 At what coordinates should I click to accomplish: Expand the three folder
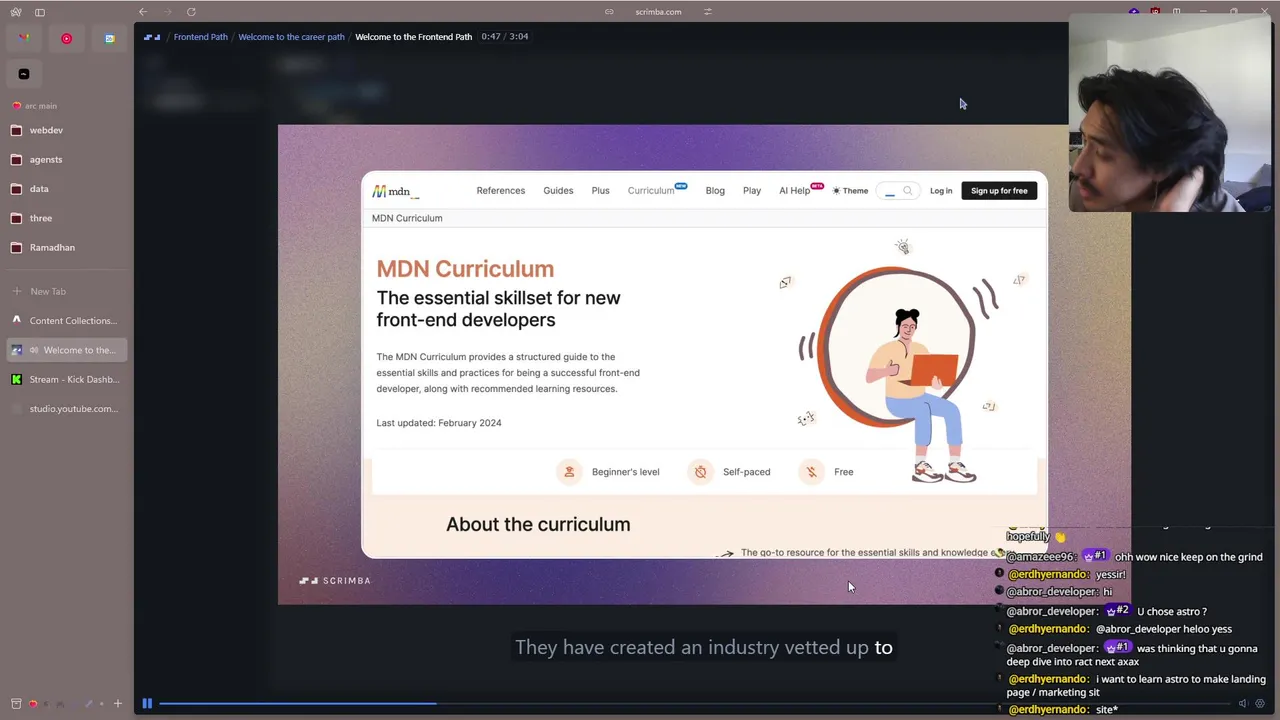(x=67, y=218)
